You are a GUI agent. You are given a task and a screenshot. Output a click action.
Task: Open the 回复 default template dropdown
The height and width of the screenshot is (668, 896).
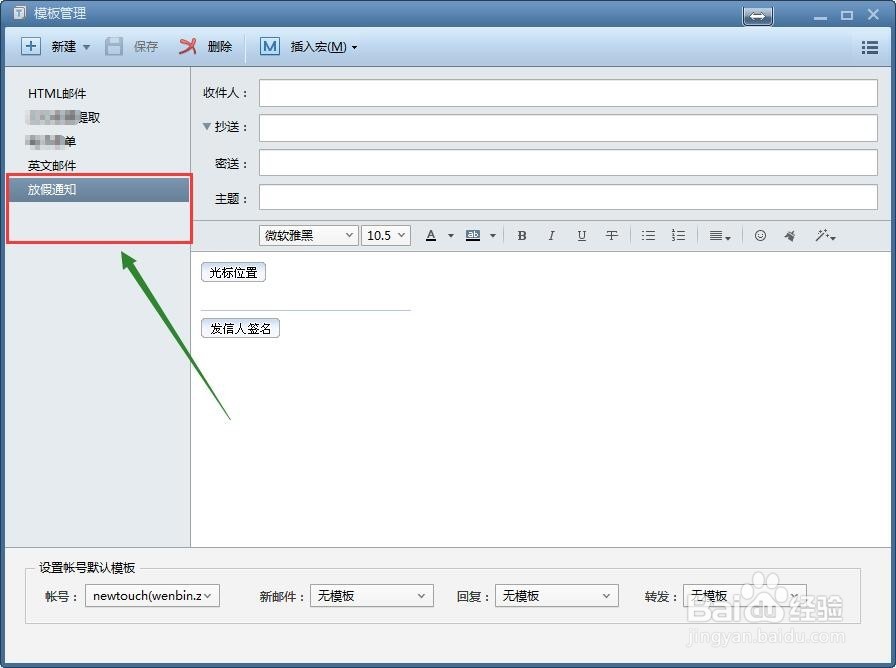point(557,595)
